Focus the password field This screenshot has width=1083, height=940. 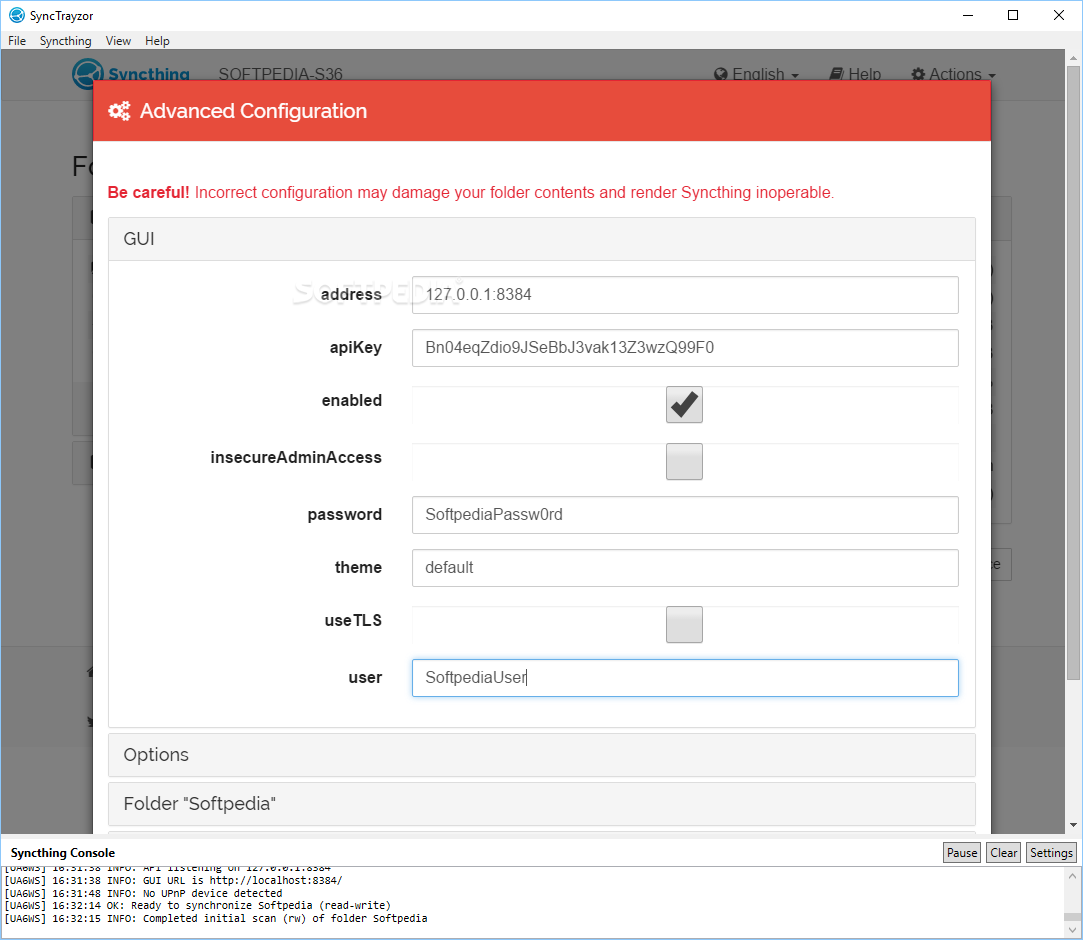[685, 515]
